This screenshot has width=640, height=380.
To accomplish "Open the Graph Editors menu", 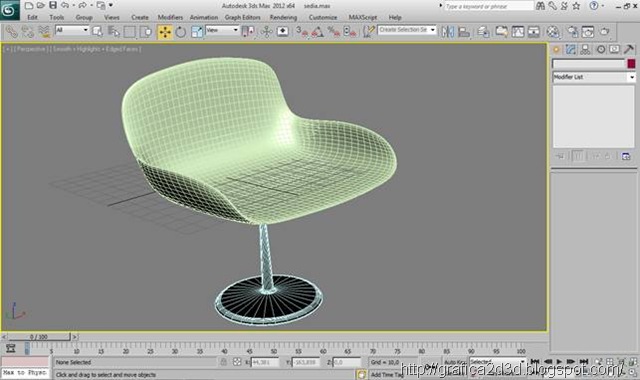I will [x=242, y=17].
